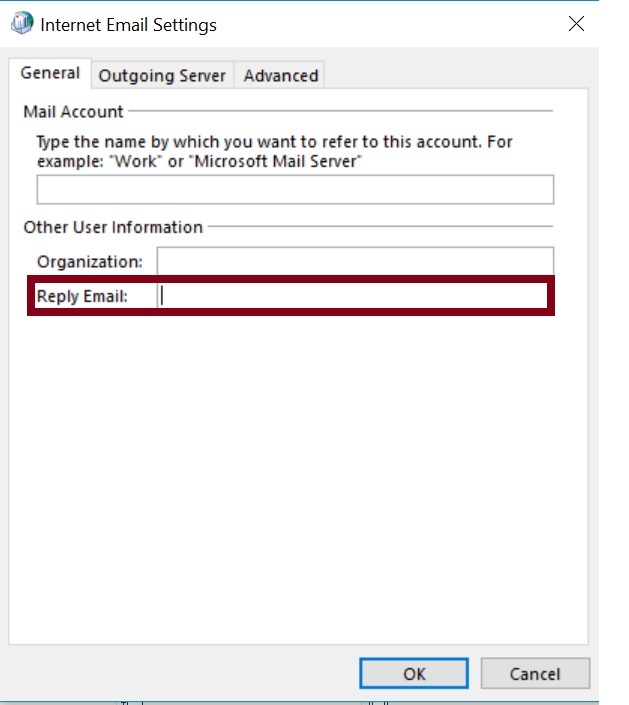
Task: Open the Outgoing Server tab
Action: (x=163, y=75)
